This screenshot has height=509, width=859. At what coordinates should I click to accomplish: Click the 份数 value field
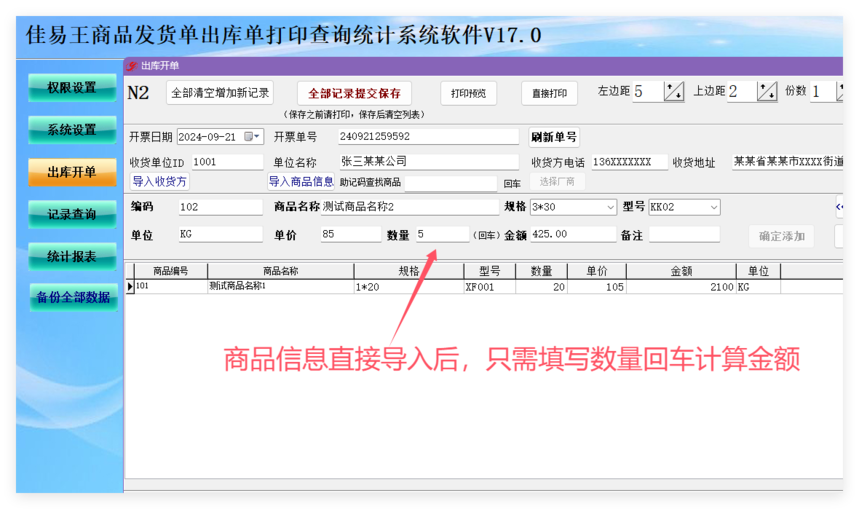[822, 91]
